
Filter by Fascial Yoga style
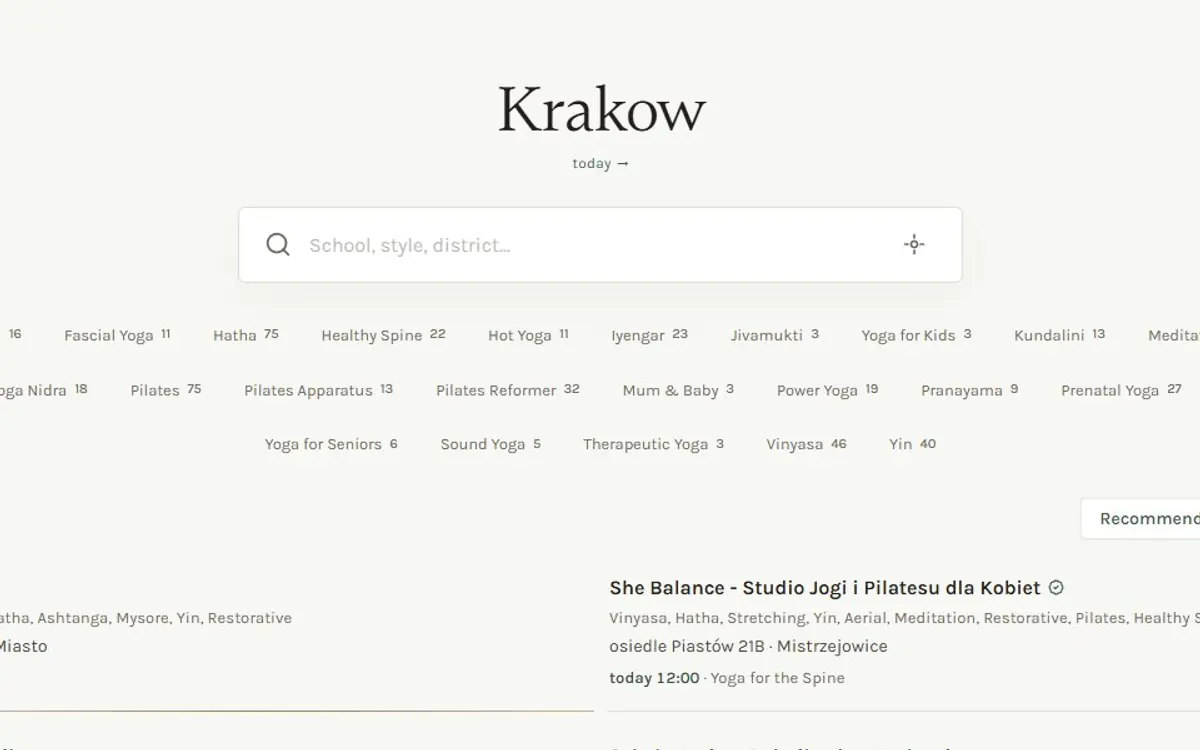(117, 335)
